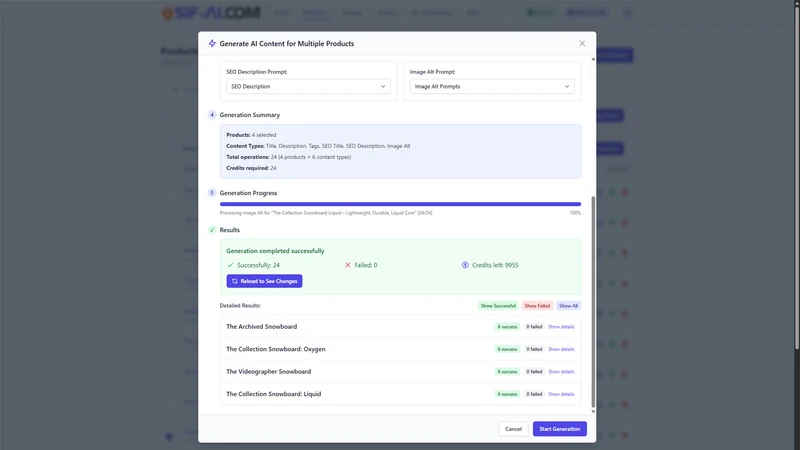800x450 pixels.
Task: Click 'The Archived Snowboard' row title
Action: pyautogui.click(x=262, y=327)
